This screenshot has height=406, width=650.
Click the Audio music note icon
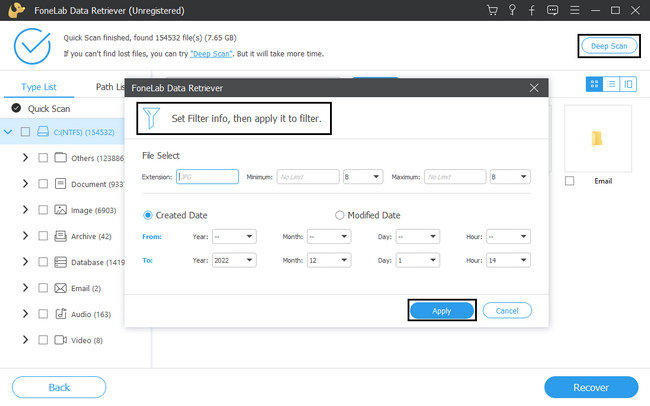click(61, 314)
